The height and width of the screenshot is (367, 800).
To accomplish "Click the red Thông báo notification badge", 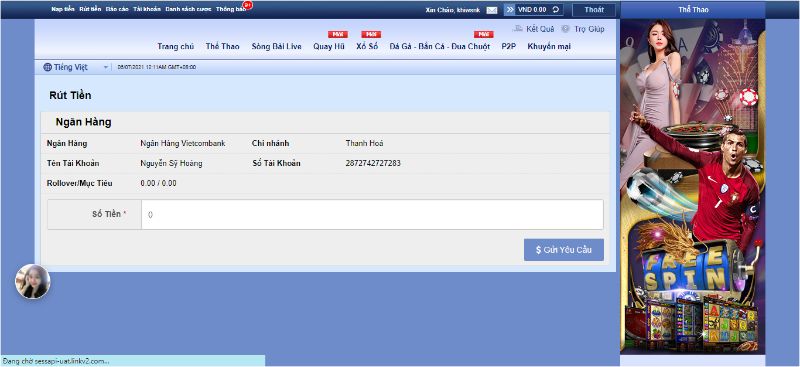I will [x=247, y=5].
